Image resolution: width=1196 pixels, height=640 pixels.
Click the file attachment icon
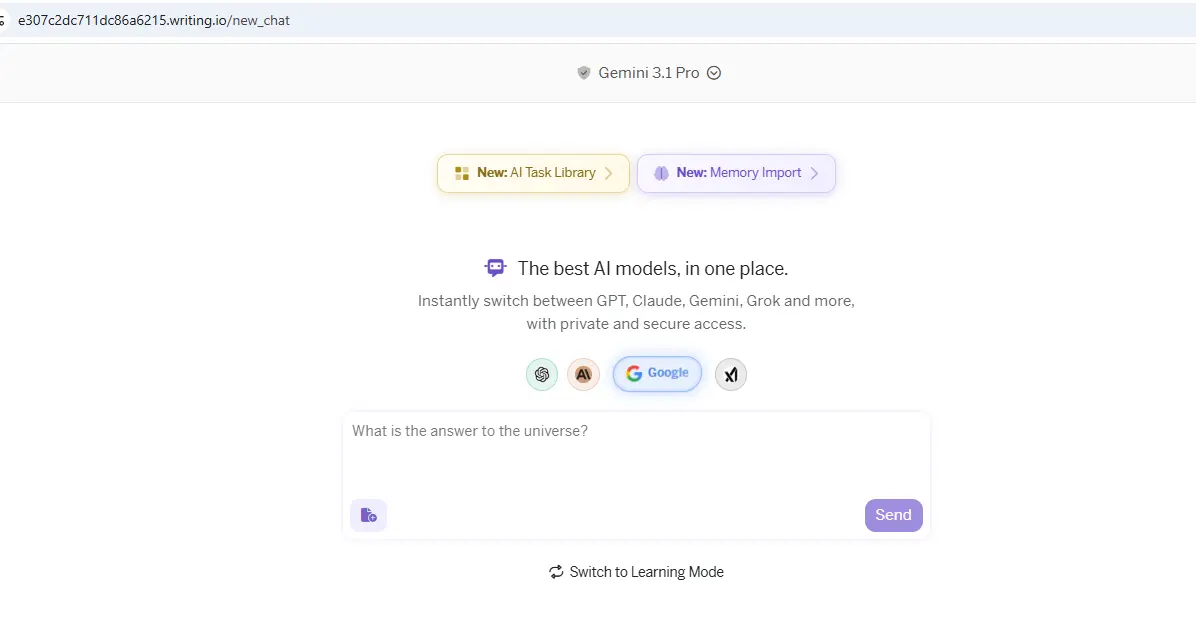point(368,516)
